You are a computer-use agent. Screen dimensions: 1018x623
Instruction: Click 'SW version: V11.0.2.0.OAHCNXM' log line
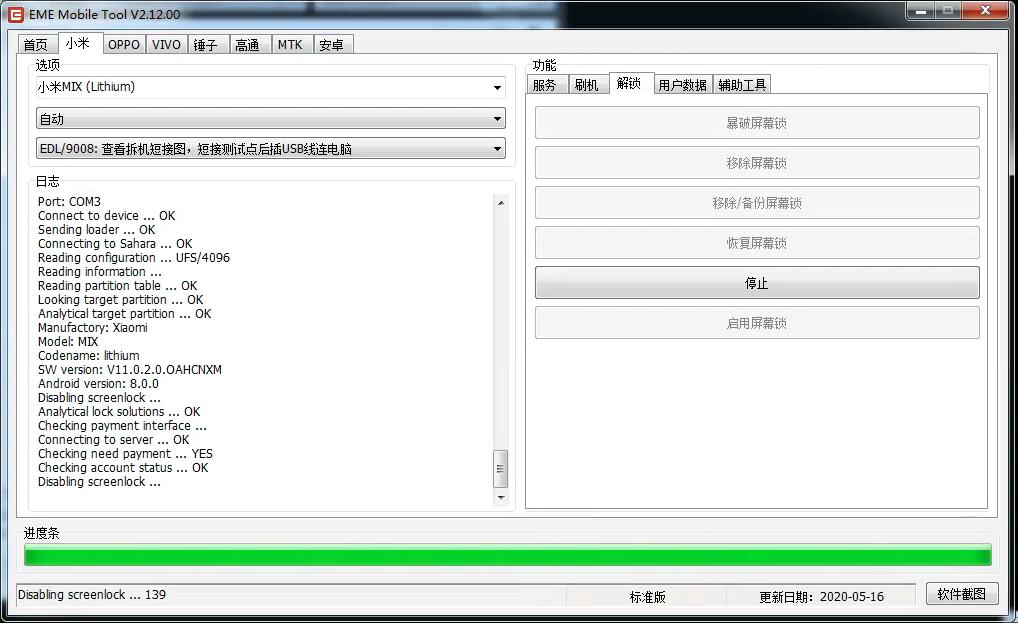coord(130,370)
